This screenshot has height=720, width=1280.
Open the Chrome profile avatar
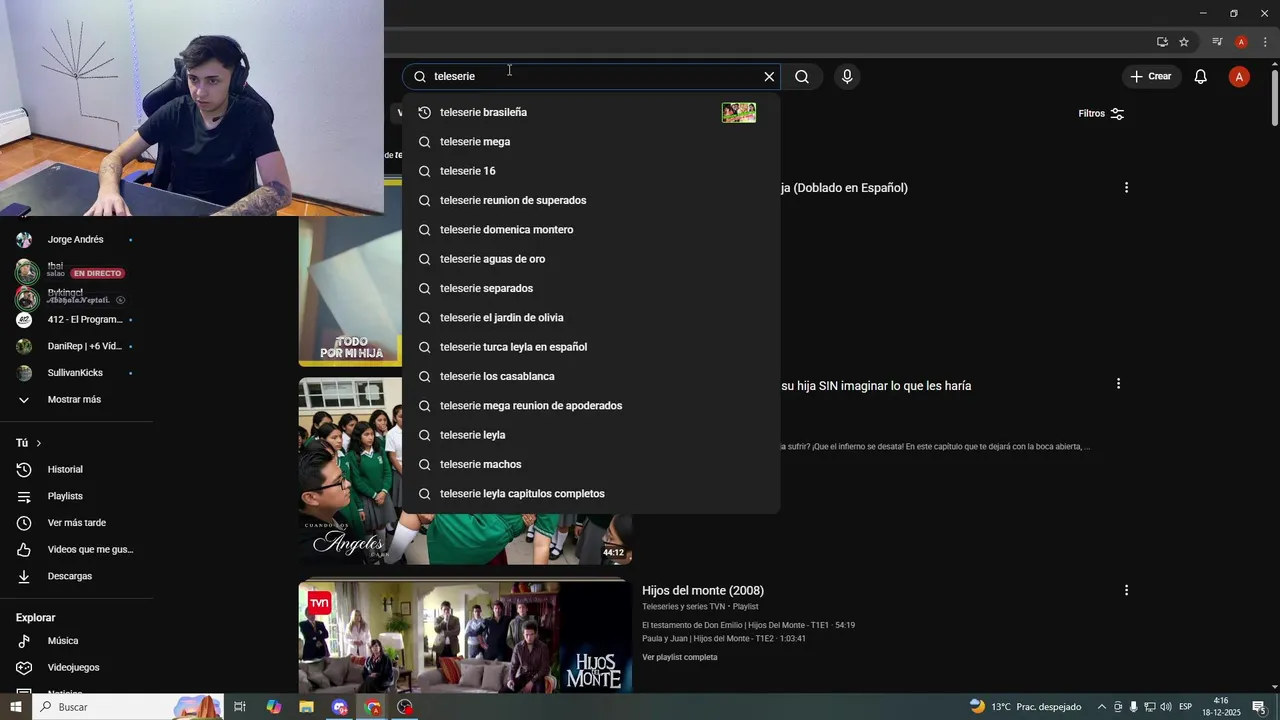tap(1241, 42)
